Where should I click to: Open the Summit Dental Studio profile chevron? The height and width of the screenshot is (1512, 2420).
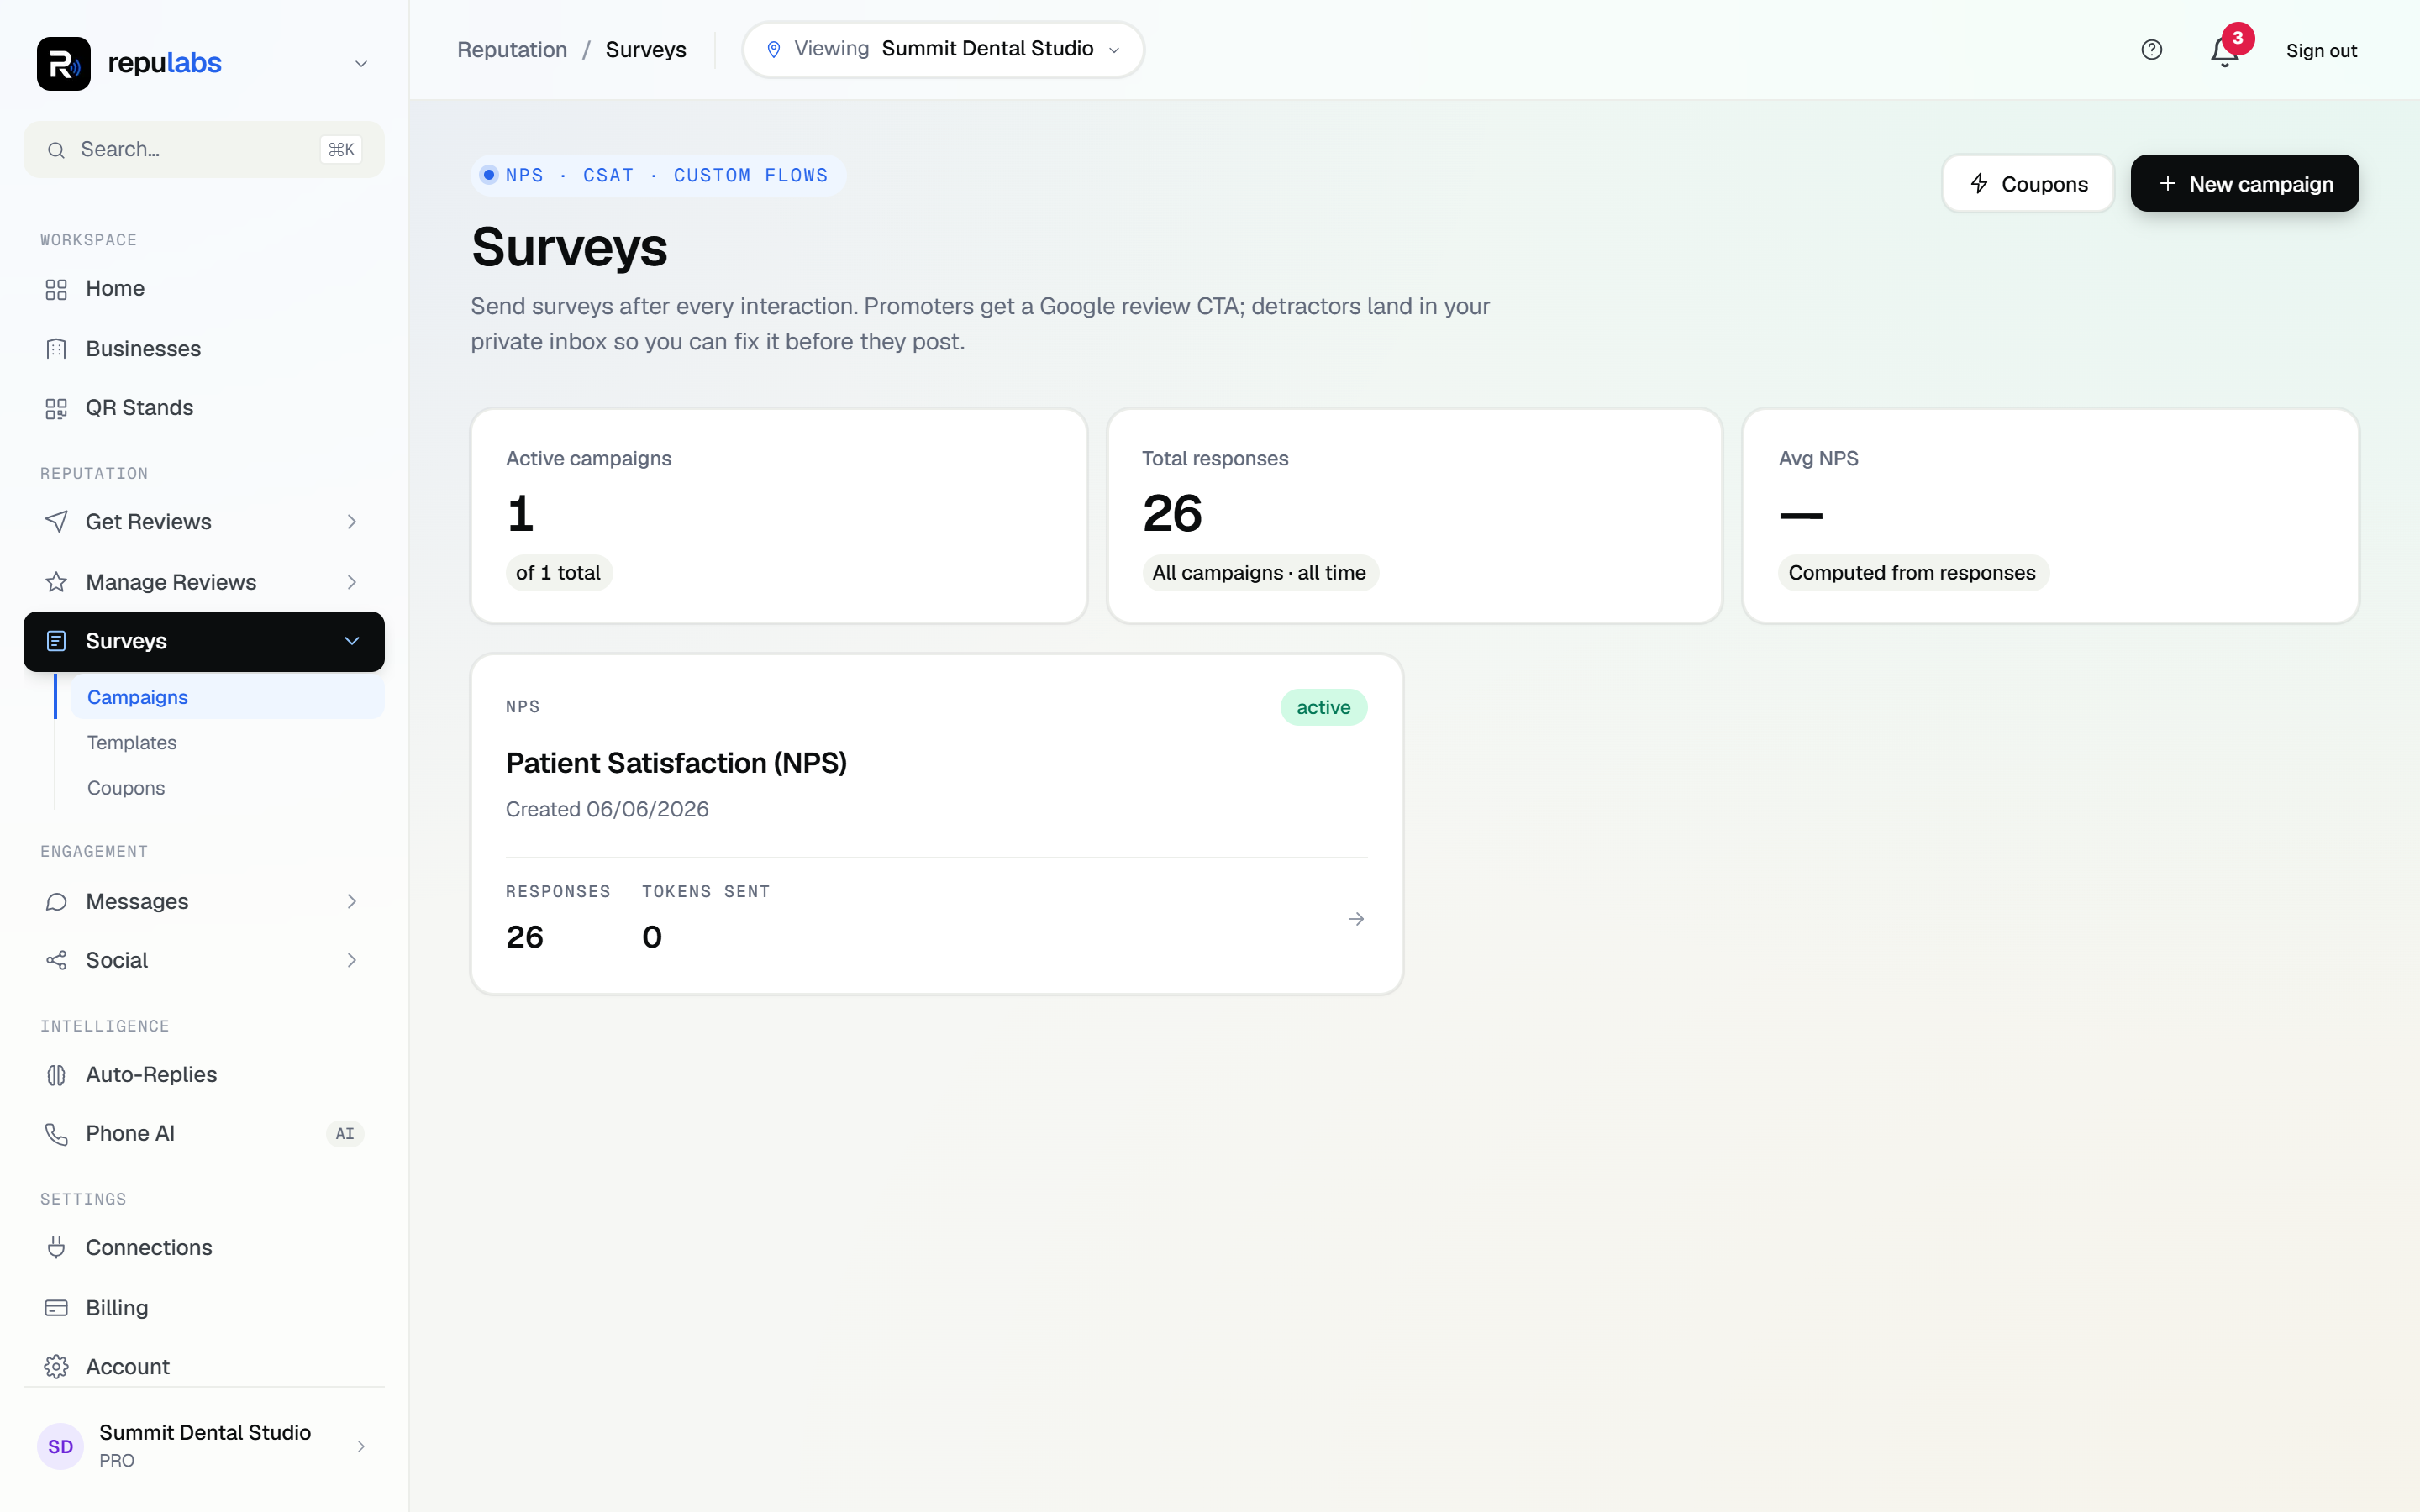[x=361, y=1446]
